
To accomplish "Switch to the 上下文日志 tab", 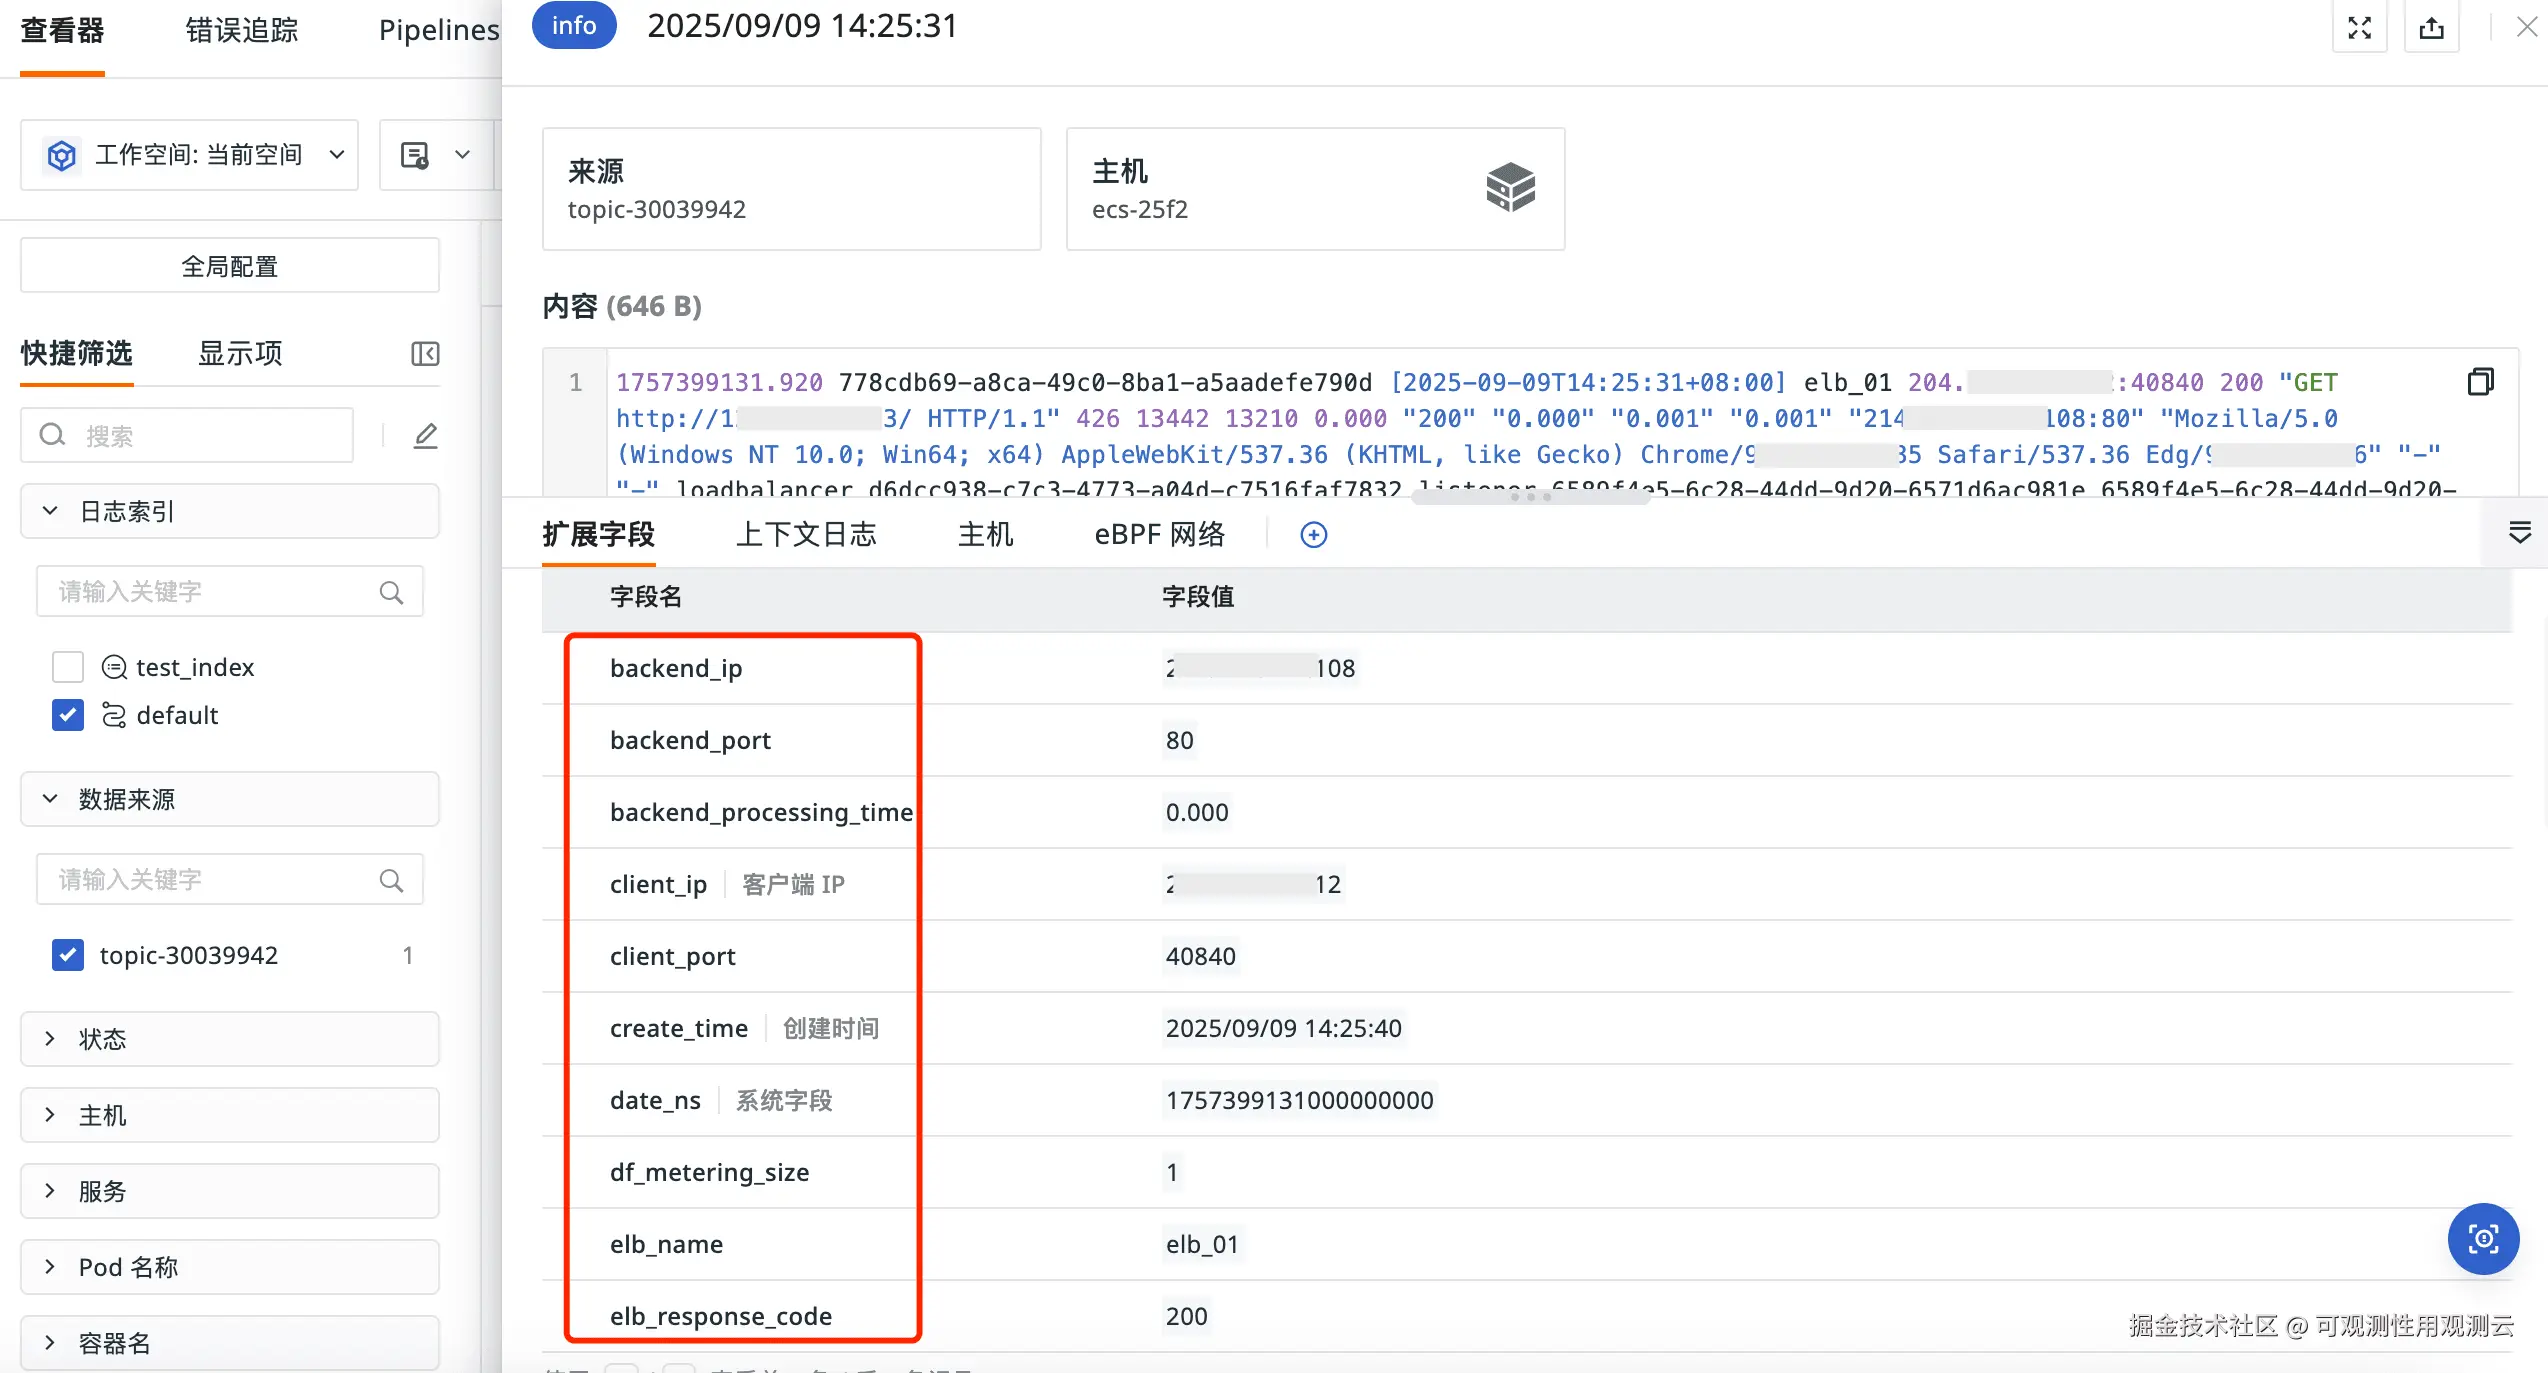I will point(805,535).
